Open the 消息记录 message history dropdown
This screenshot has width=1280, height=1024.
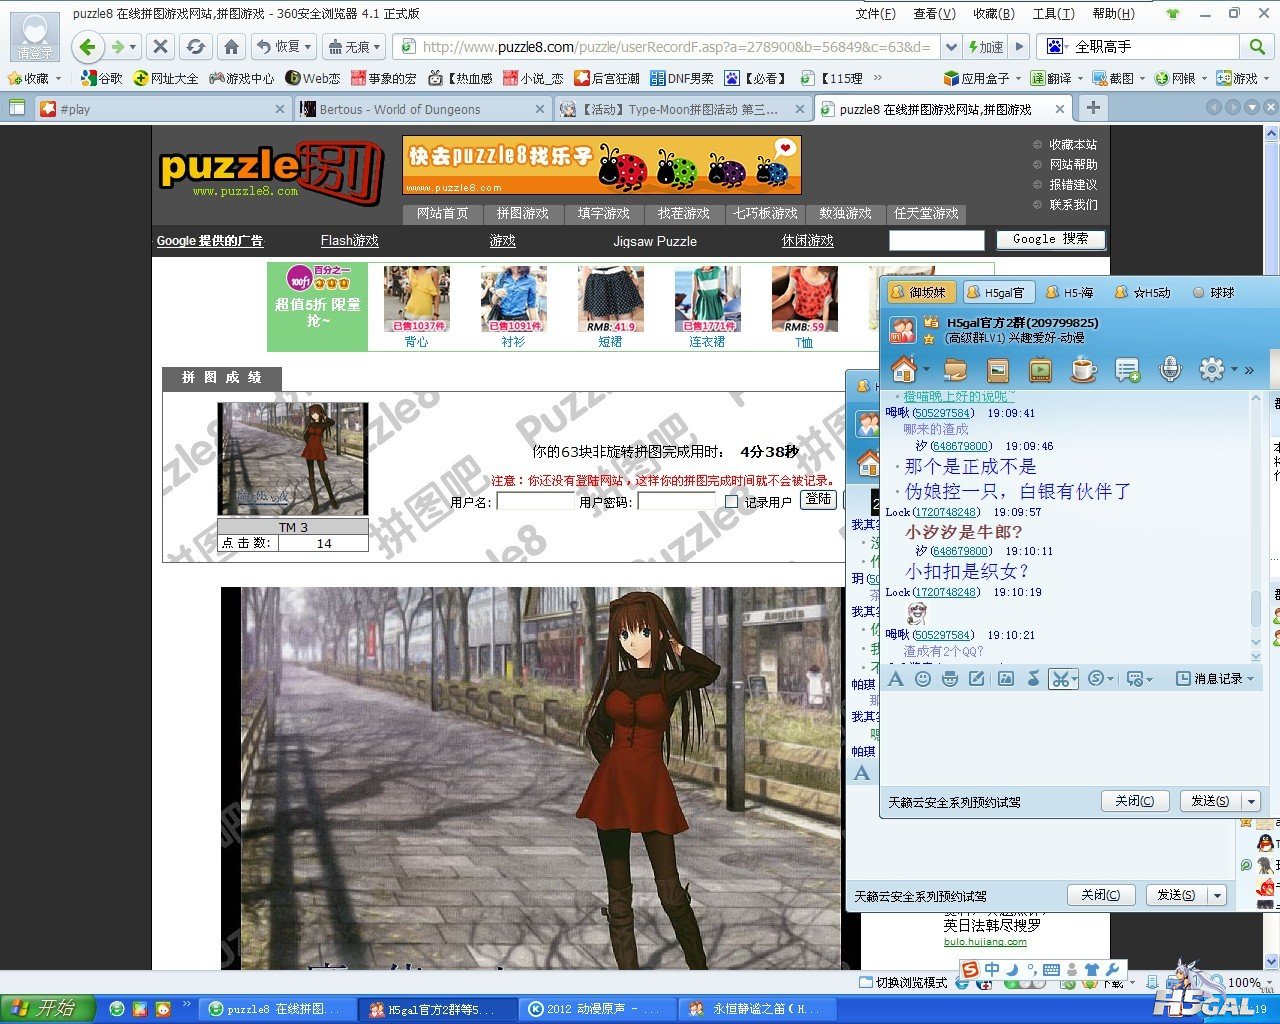[1215, 679]
